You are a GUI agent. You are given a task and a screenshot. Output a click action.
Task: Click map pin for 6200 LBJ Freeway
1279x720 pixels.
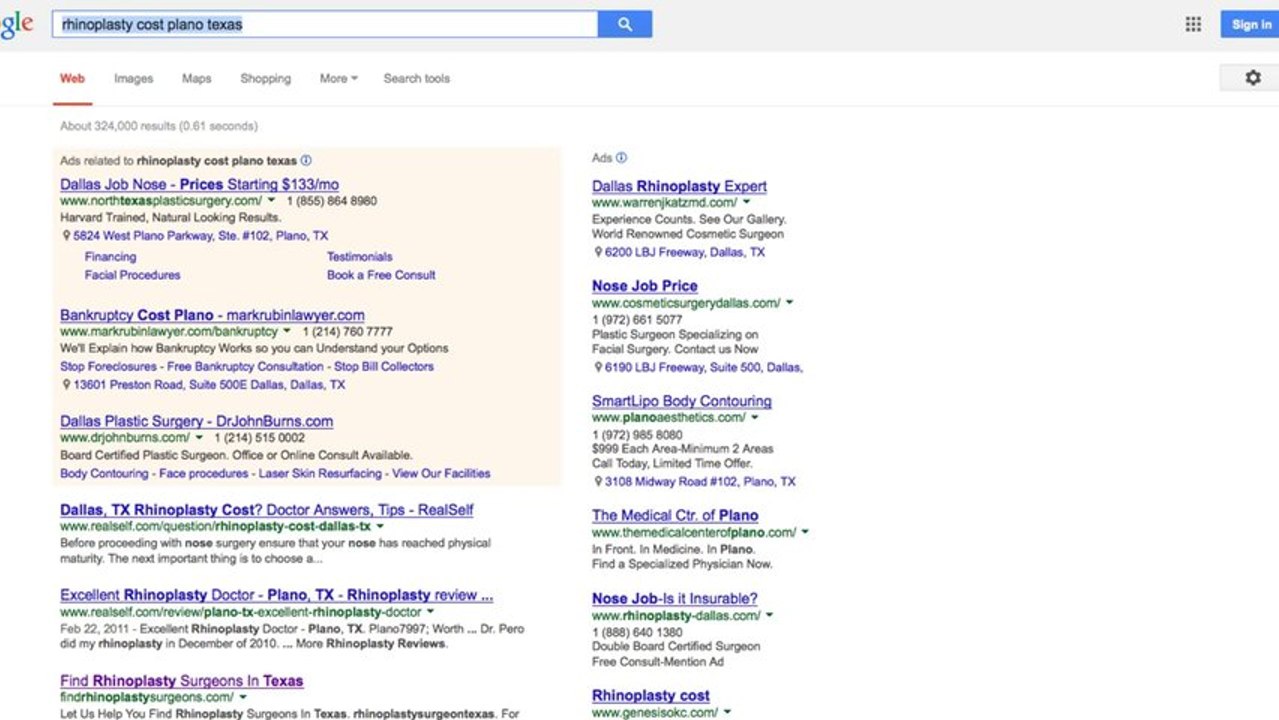598,253
